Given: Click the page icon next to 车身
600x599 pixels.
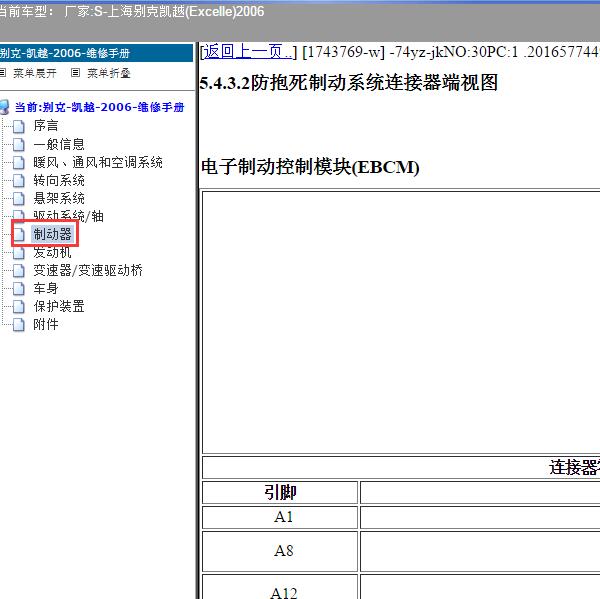Looking at the screenshot, I should (18, 289).
